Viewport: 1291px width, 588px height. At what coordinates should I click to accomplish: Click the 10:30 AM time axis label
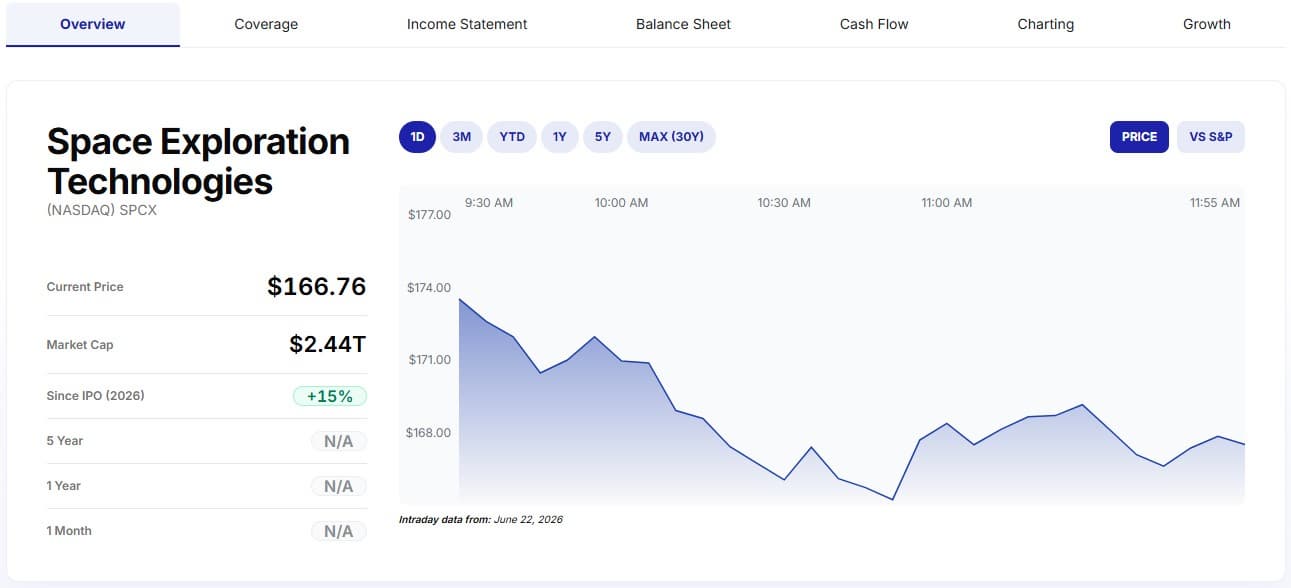coord(784,203)
